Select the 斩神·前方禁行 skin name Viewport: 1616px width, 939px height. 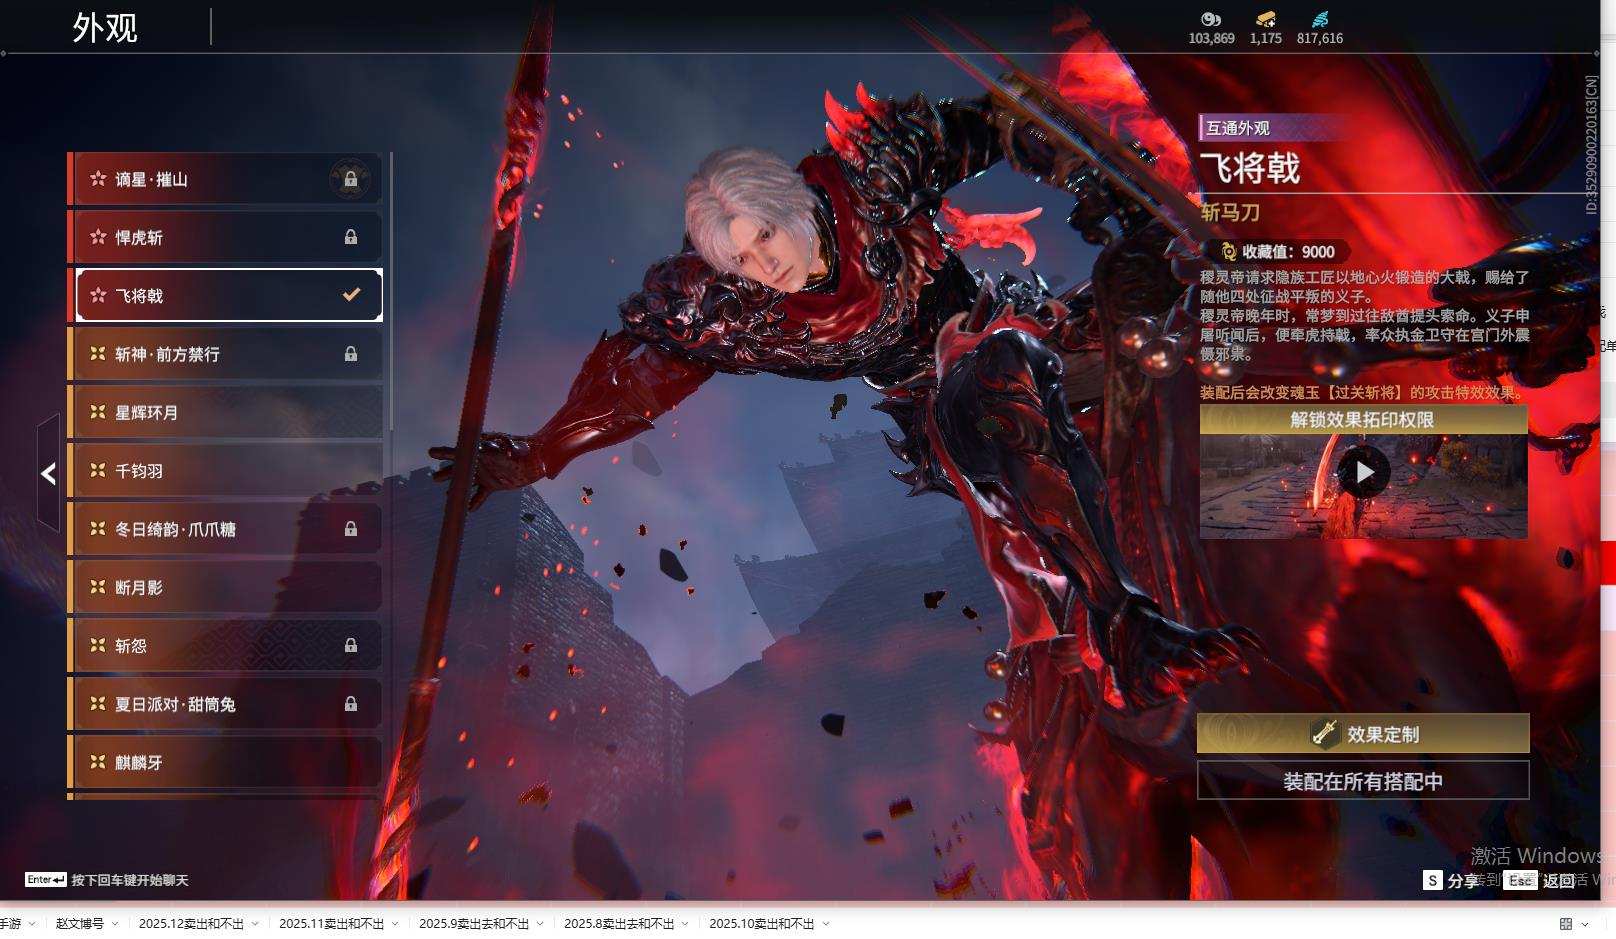(x=167, y=354)
